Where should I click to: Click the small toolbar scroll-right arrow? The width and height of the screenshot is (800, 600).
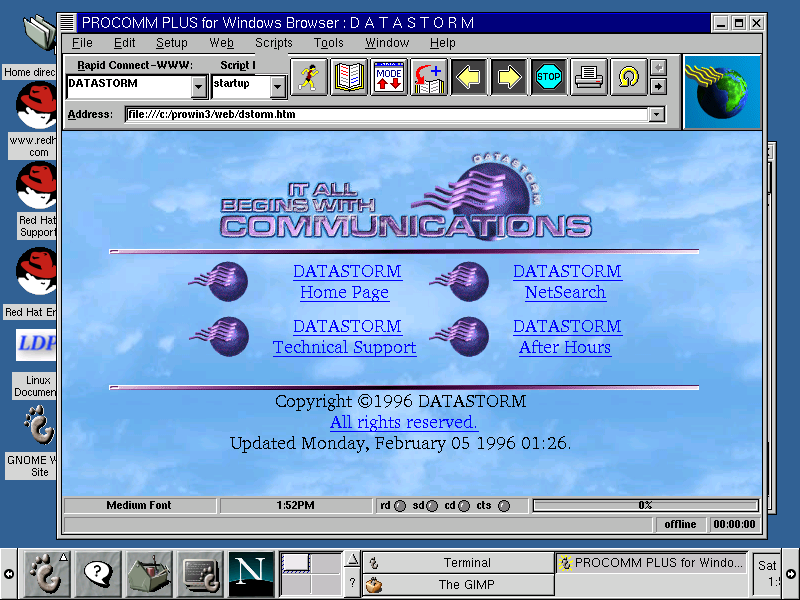tap(658, 87)
